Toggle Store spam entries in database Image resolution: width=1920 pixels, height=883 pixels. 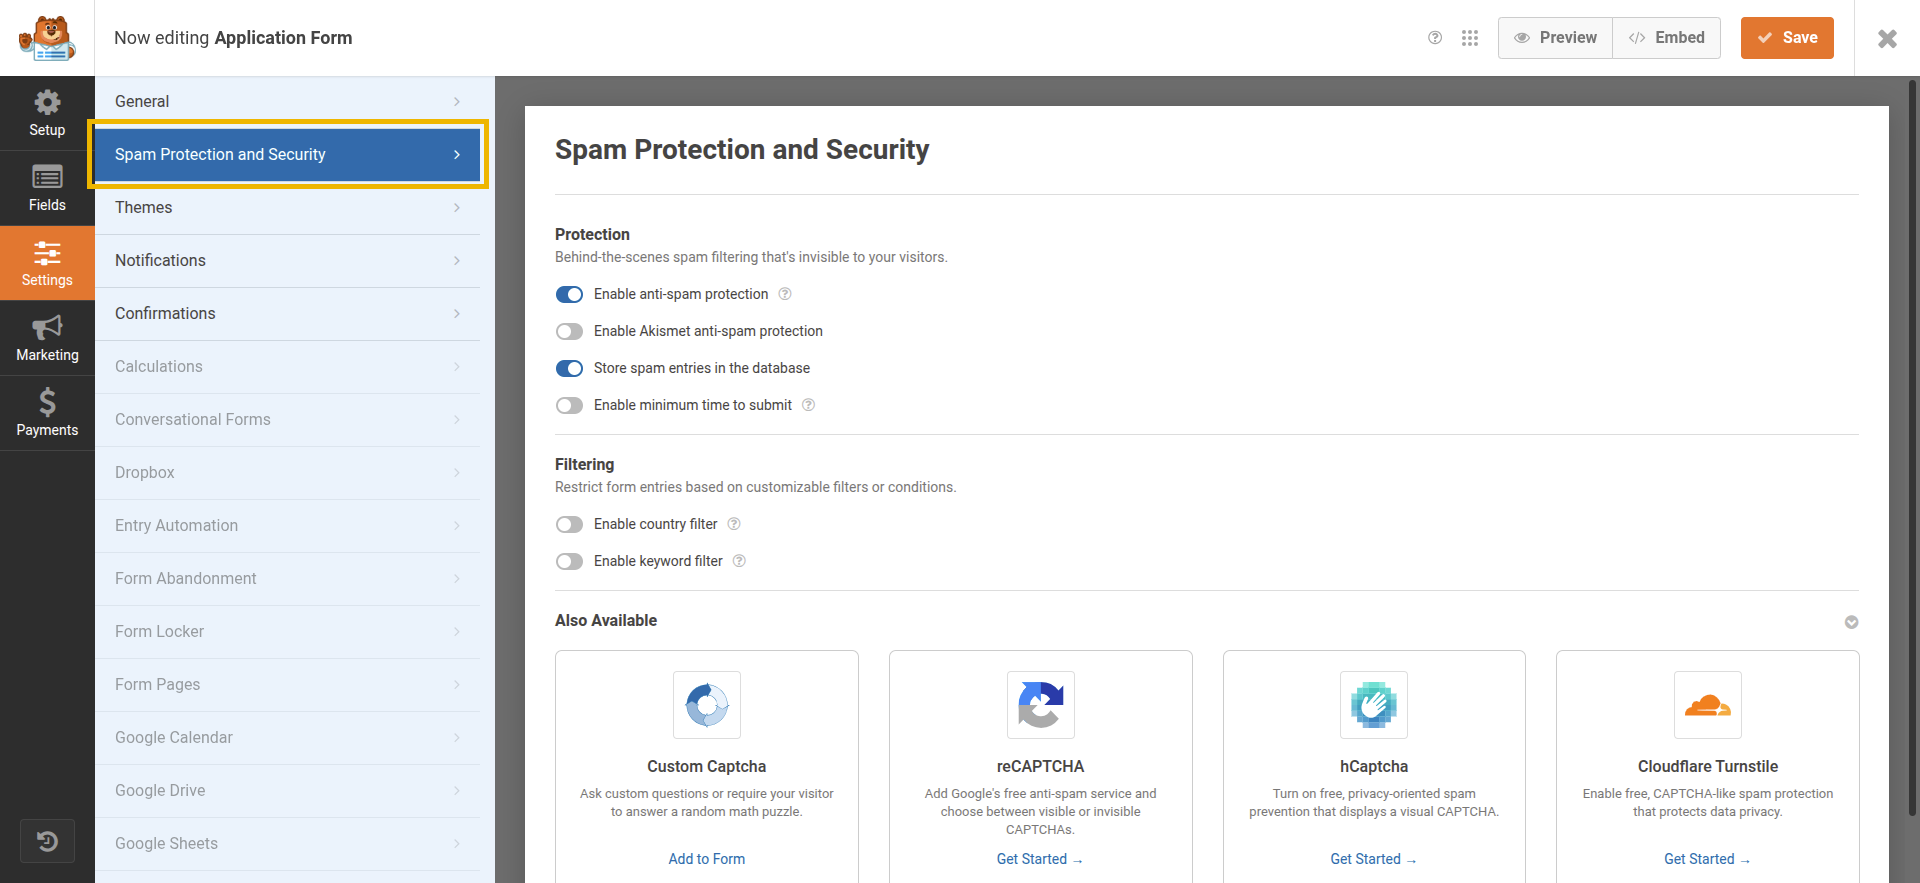(569, 368)
